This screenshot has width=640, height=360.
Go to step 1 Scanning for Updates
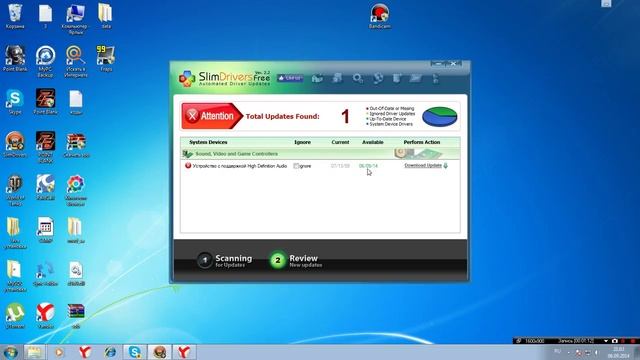(224, 260)
